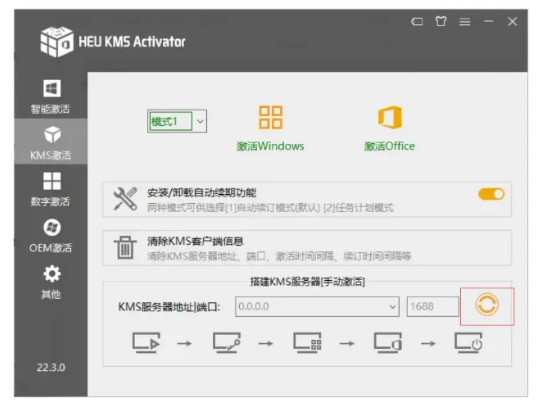The image size is (541, 406).
Task: Click the first monitor play step icon
Action: (x=146, y=343)
